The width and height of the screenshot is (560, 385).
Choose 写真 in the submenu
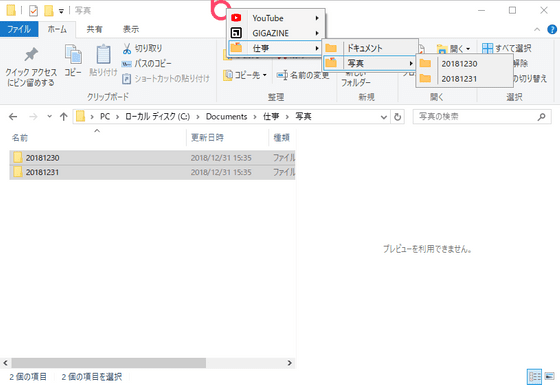[370, 63]
